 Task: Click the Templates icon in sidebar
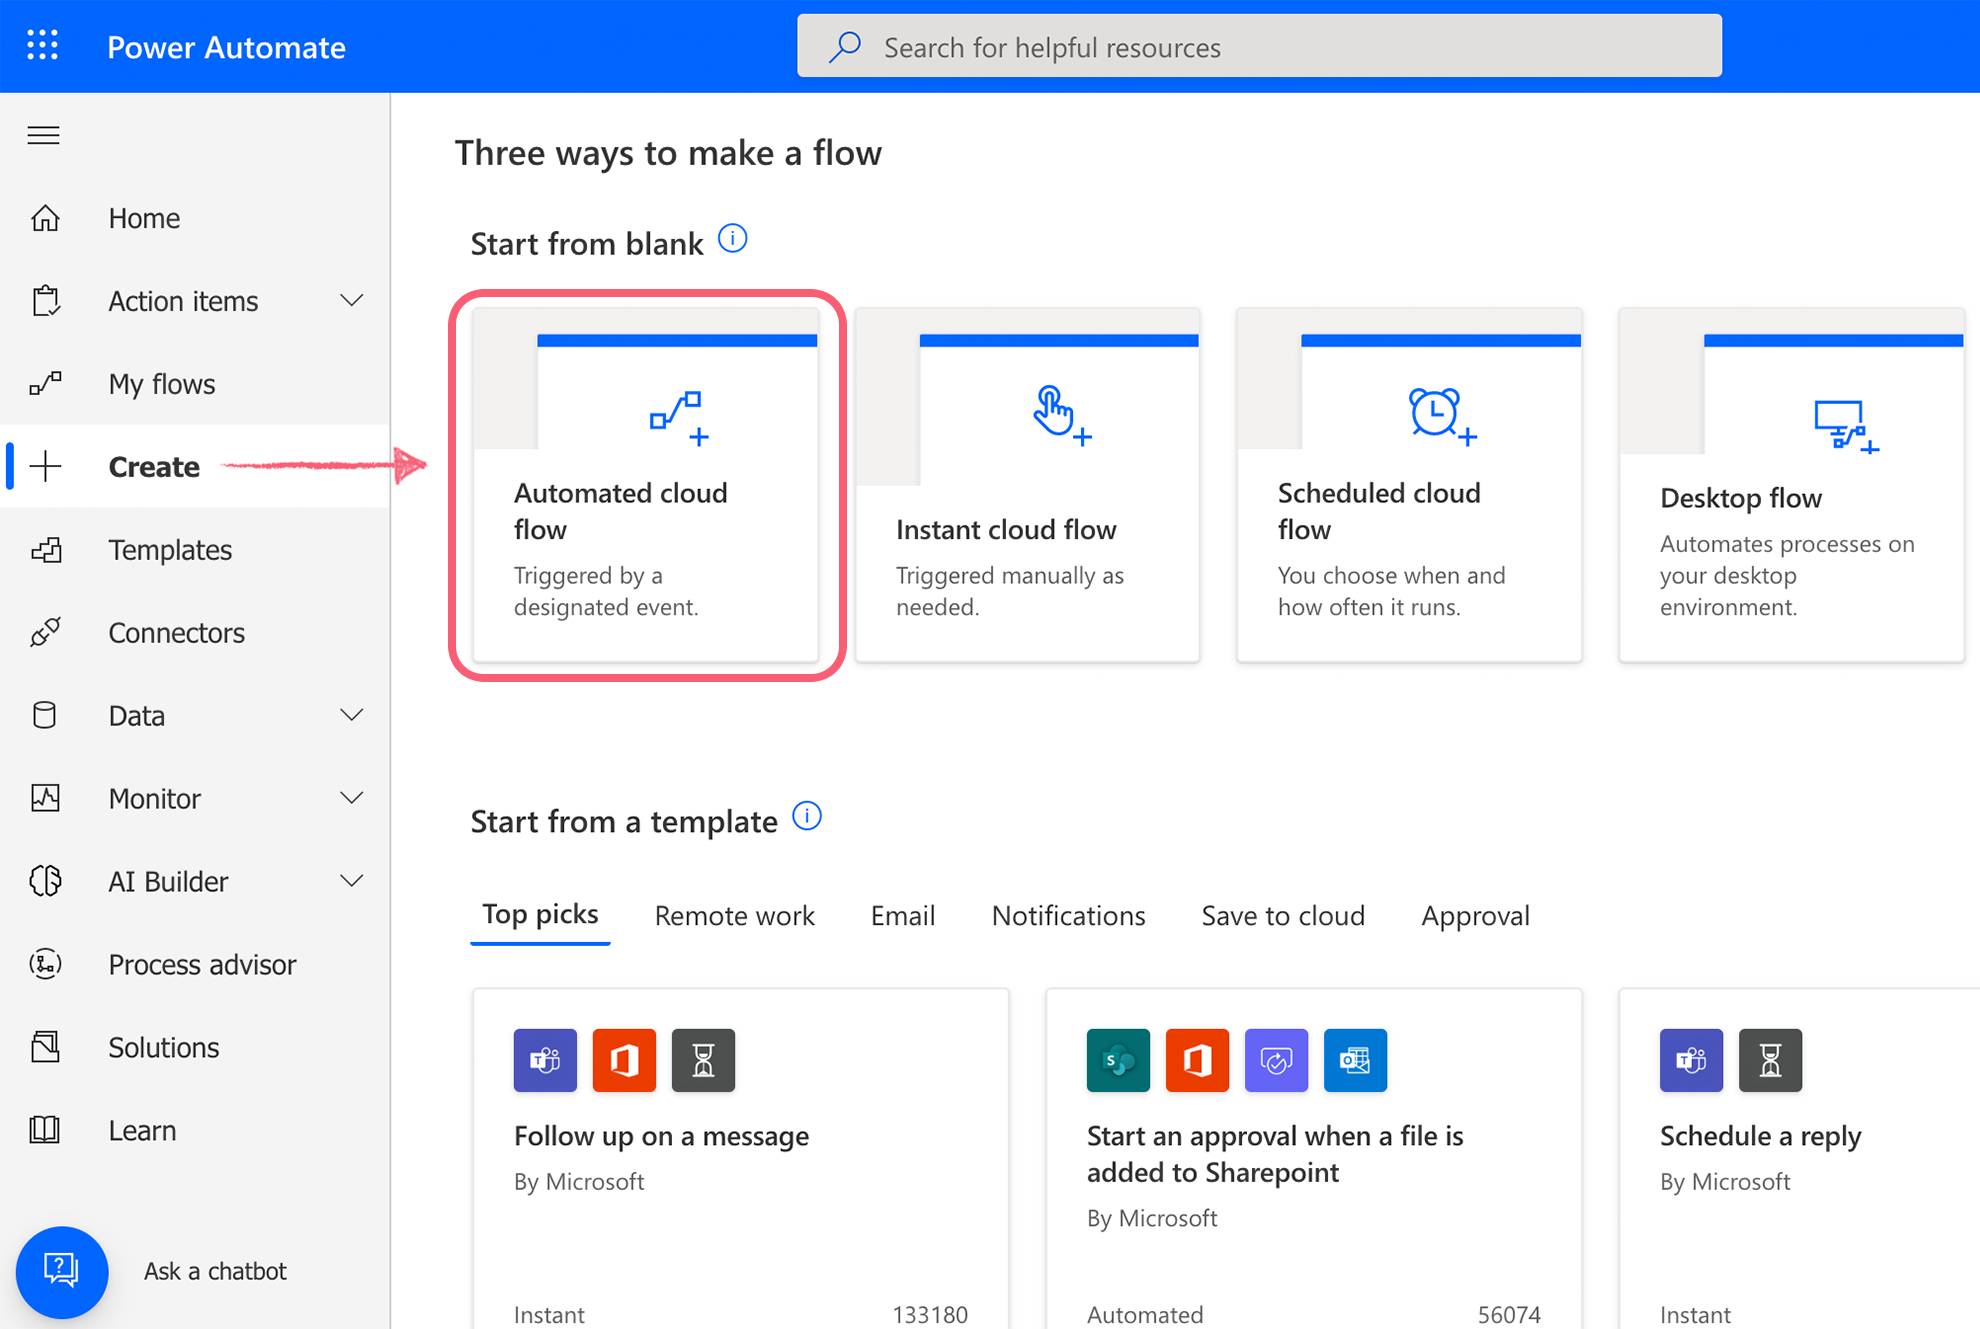45,549
